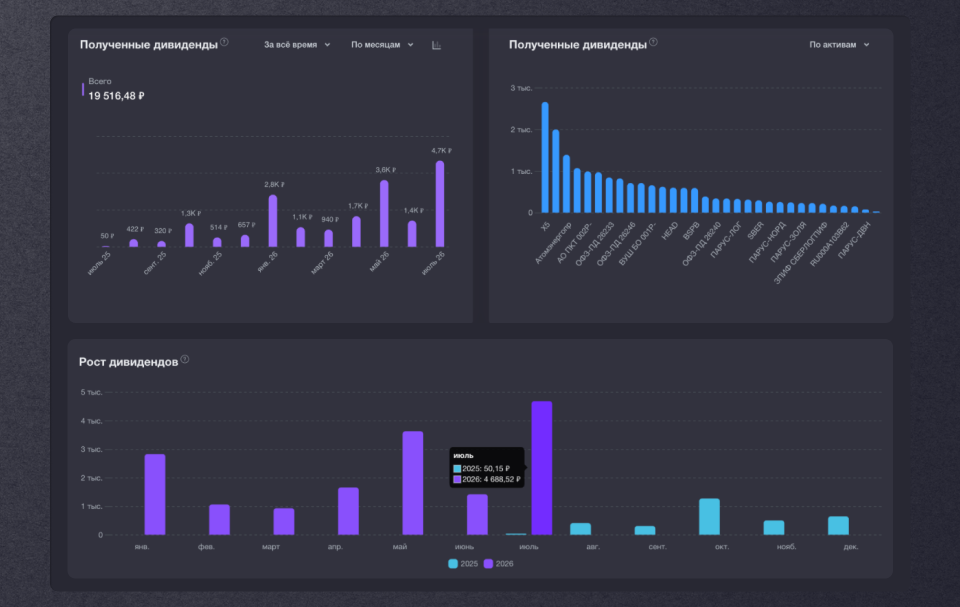The image size is (960, 607).
Task: Click help icon next to Рост дивидендов
Action: tap(185, 360)
